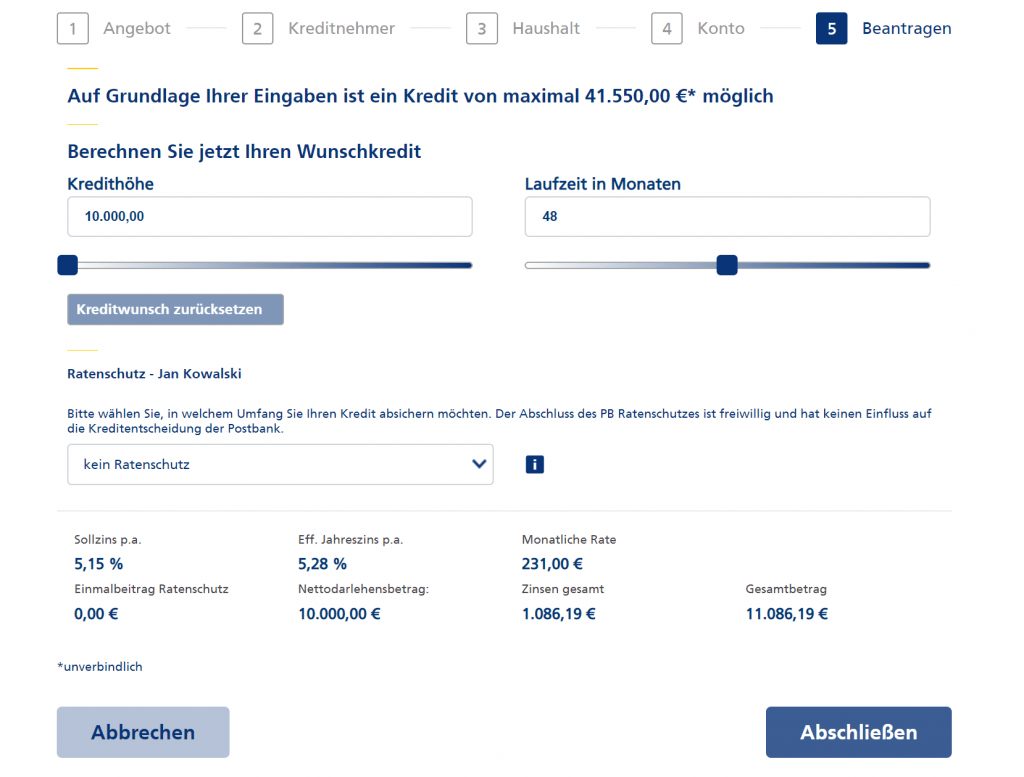
Task: Go to the Angebot step
Action: click(136, 28)
